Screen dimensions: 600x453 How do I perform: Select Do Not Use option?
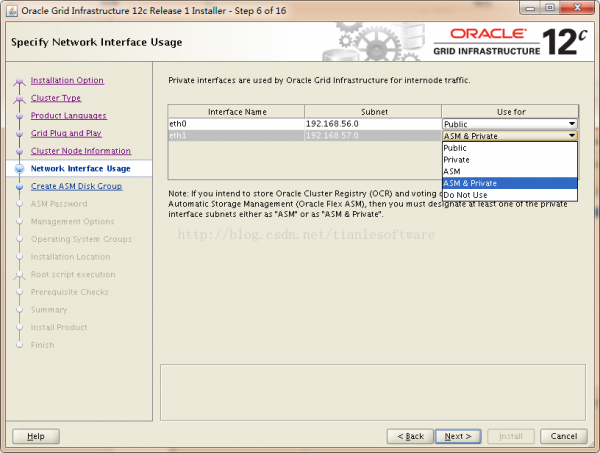pos(510,195)
